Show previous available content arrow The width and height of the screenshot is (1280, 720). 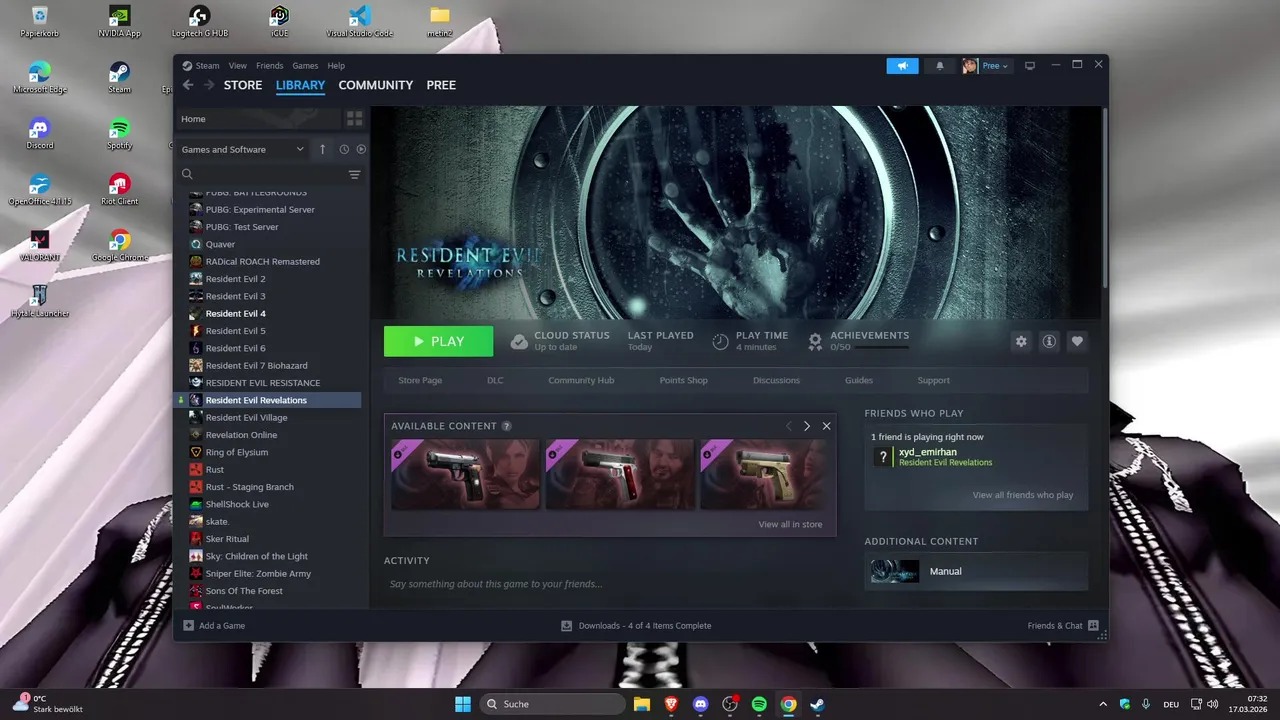[788, 426]
